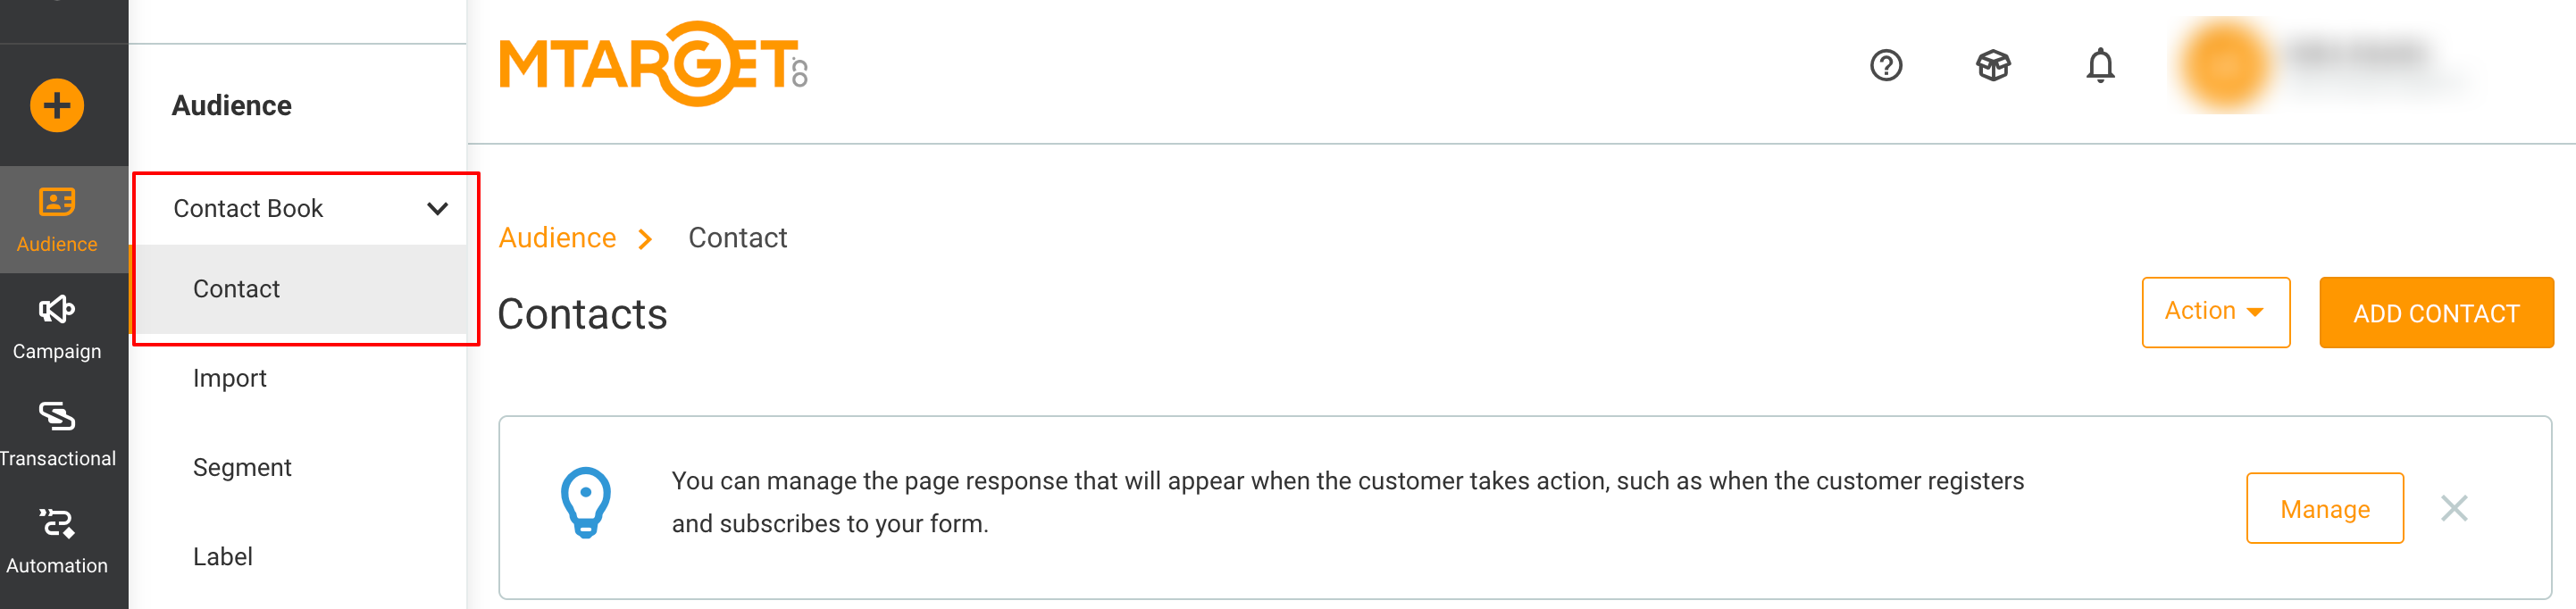Open the help question mark icon
Viewport: 2576px width, 609px height.
[1885, 66]
